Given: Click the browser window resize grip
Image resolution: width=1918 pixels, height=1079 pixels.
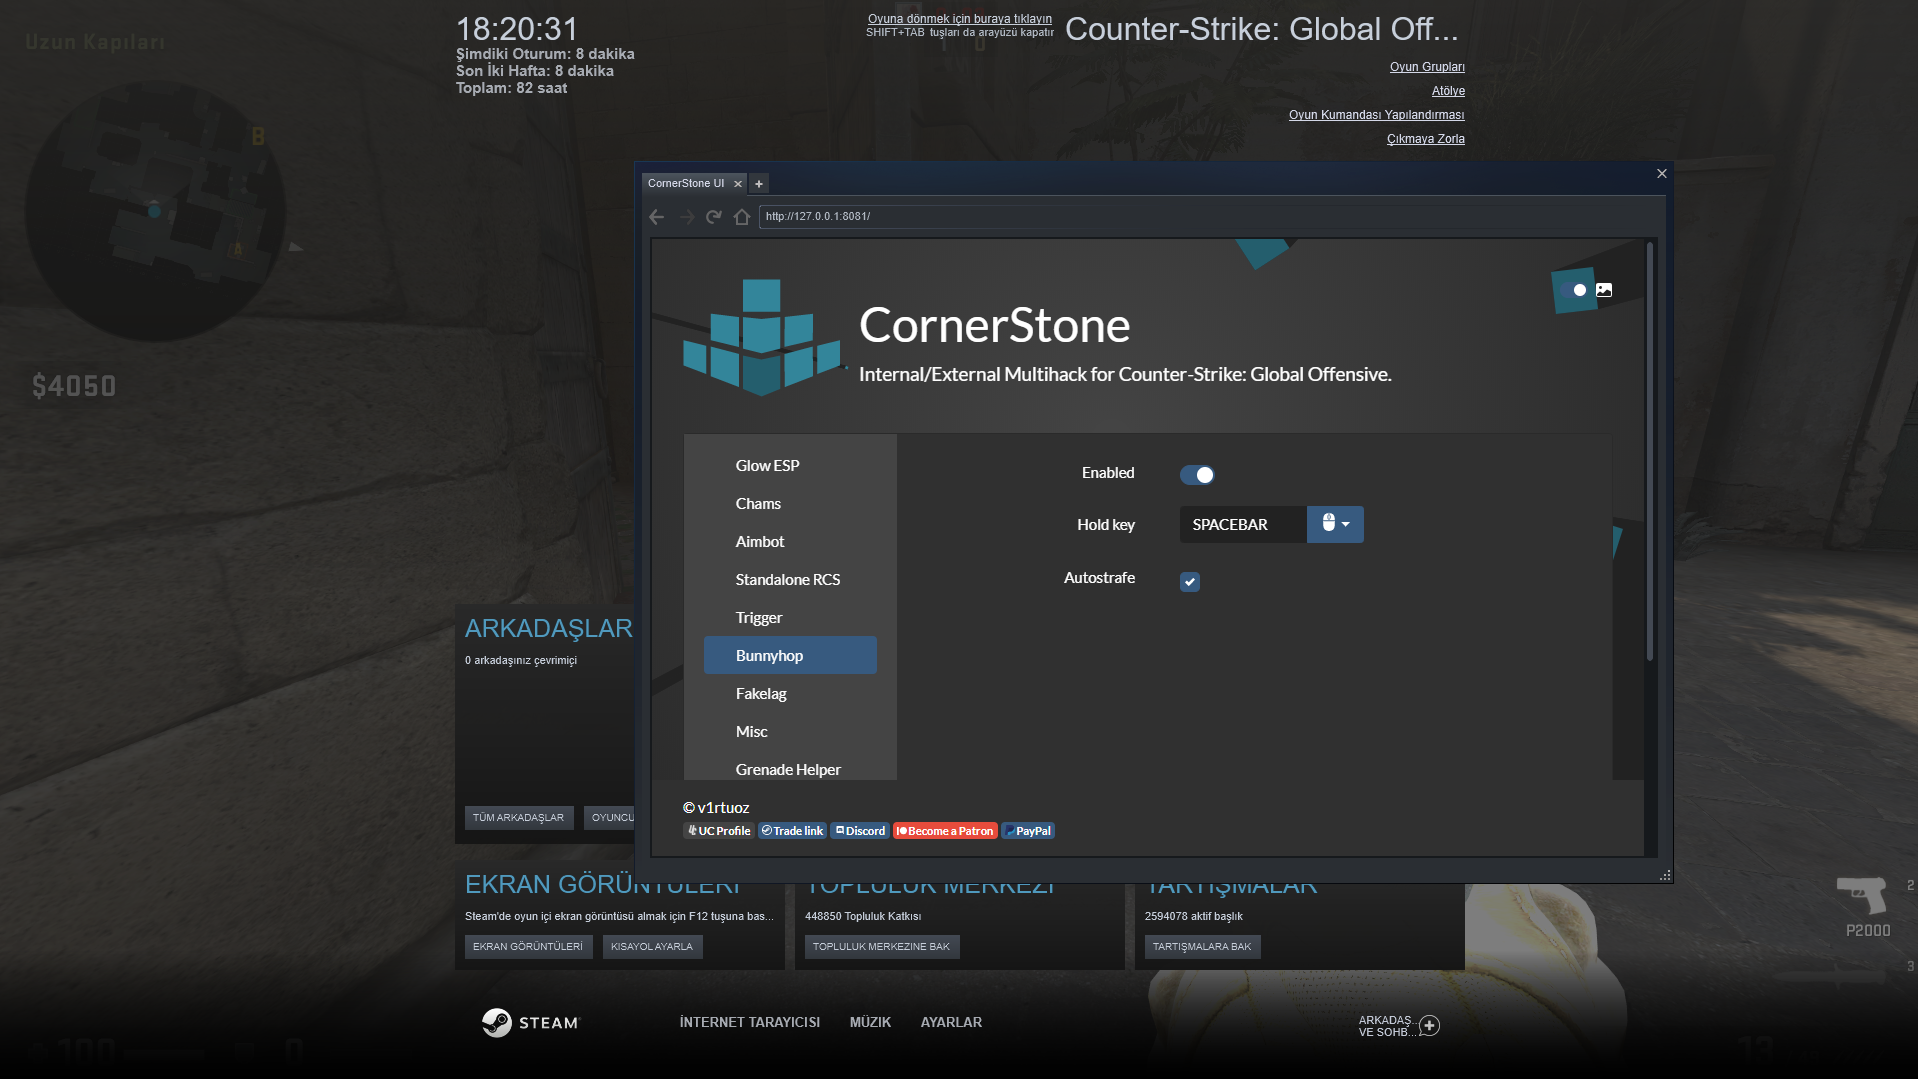Looking at the screenshot, I should [x=1665, y=875].
